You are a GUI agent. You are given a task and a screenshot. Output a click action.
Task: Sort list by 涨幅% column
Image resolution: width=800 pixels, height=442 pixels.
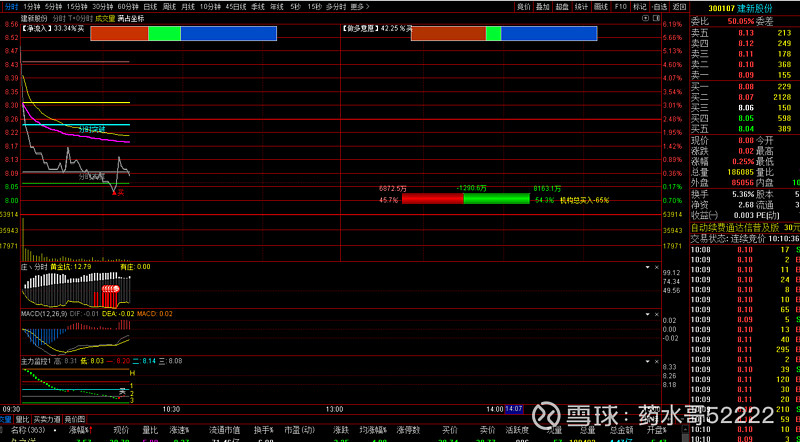81,429
